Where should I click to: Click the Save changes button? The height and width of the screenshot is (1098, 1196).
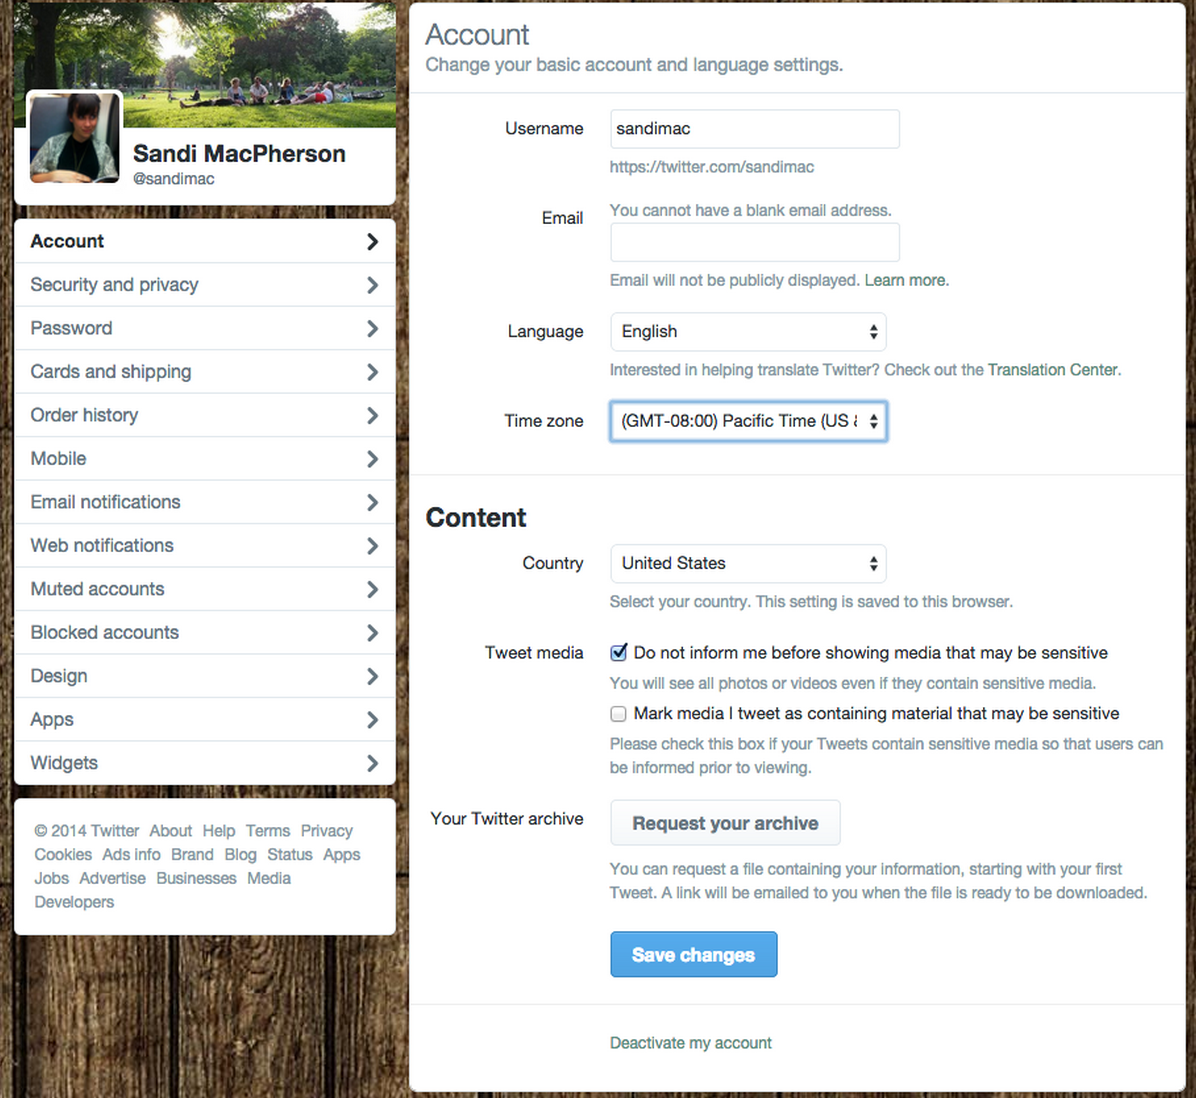(x=693, y=955)
